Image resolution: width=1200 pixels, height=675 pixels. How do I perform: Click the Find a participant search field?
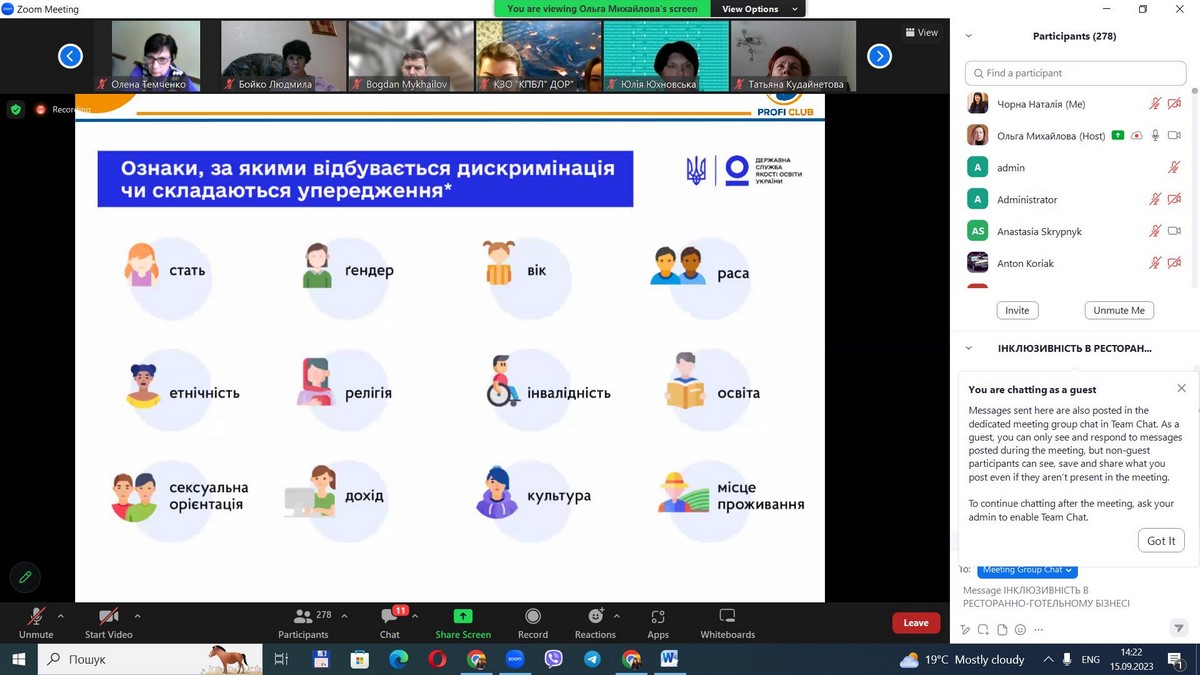(1075, 73)
